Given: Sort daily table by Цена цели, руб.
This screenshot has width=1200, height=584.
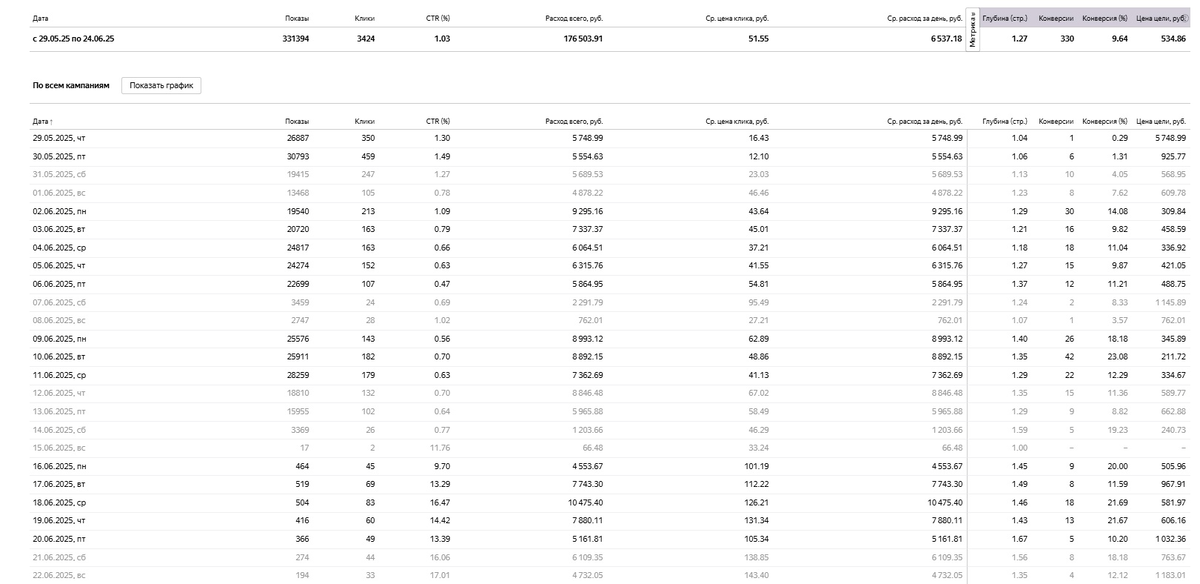Looking at the screenshot, I should tap(1161, 121).
